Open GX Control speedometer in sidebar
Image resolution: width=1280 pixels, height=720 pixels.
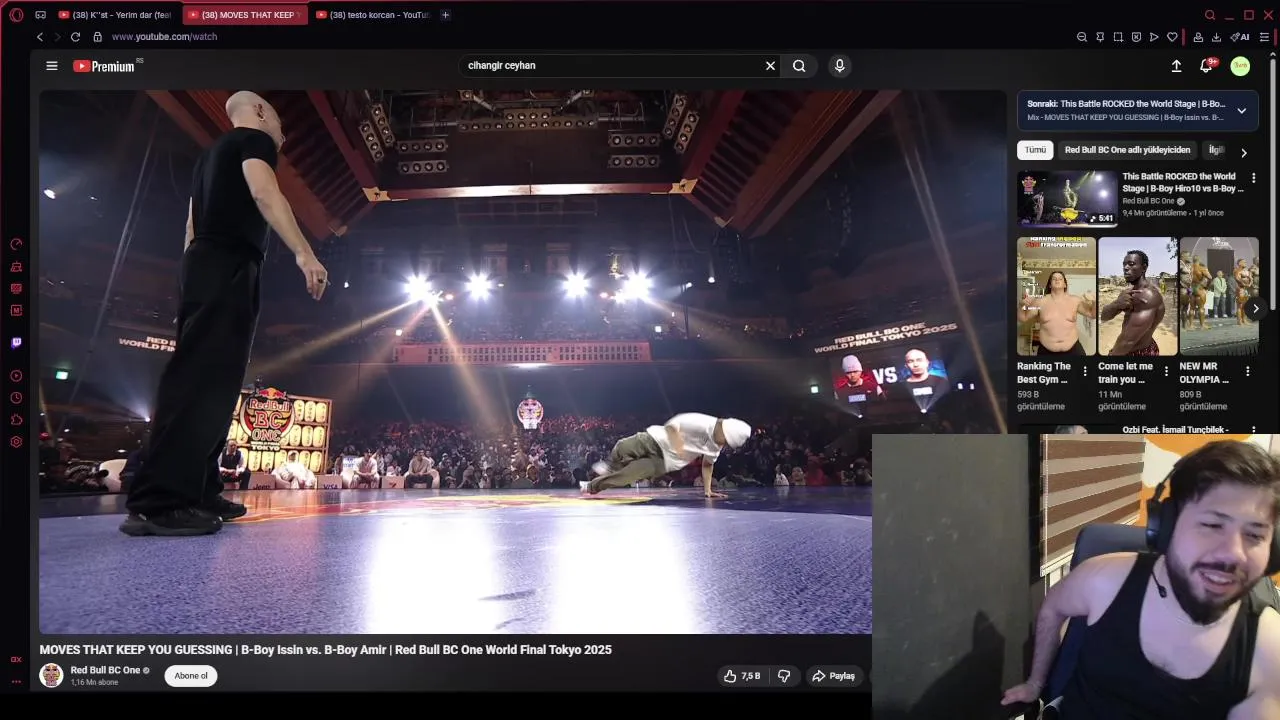tap(16, 244)
